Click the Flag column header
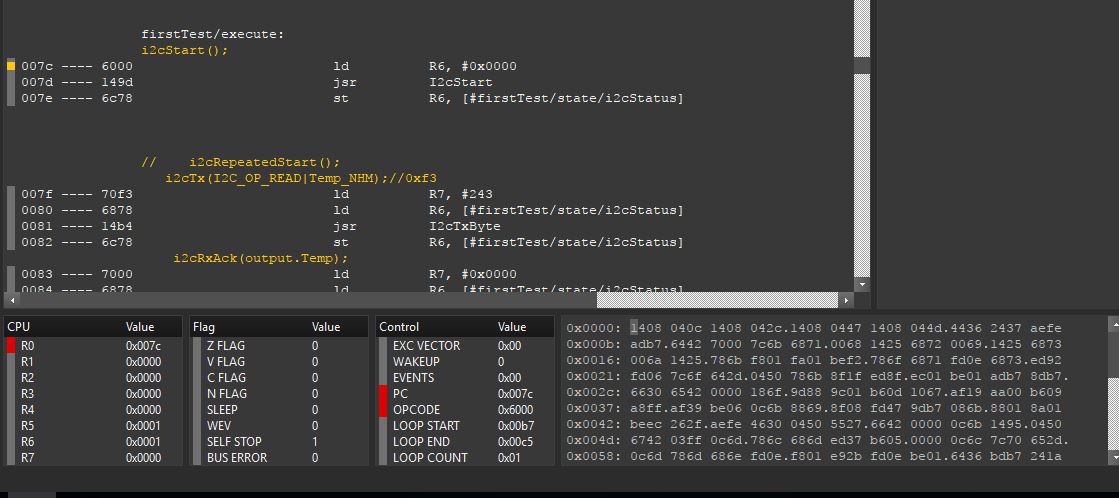Viewport: 1119px width, 498px height. (x=203, y=327)
